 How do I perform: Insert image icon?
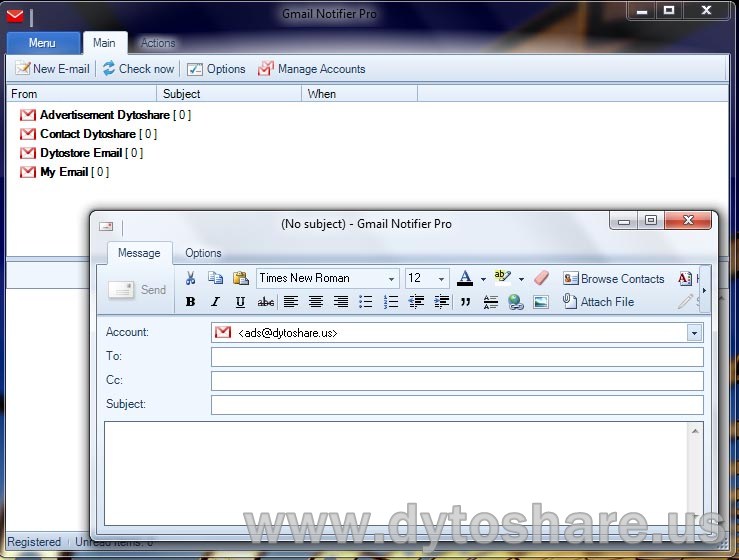point(541,302)
